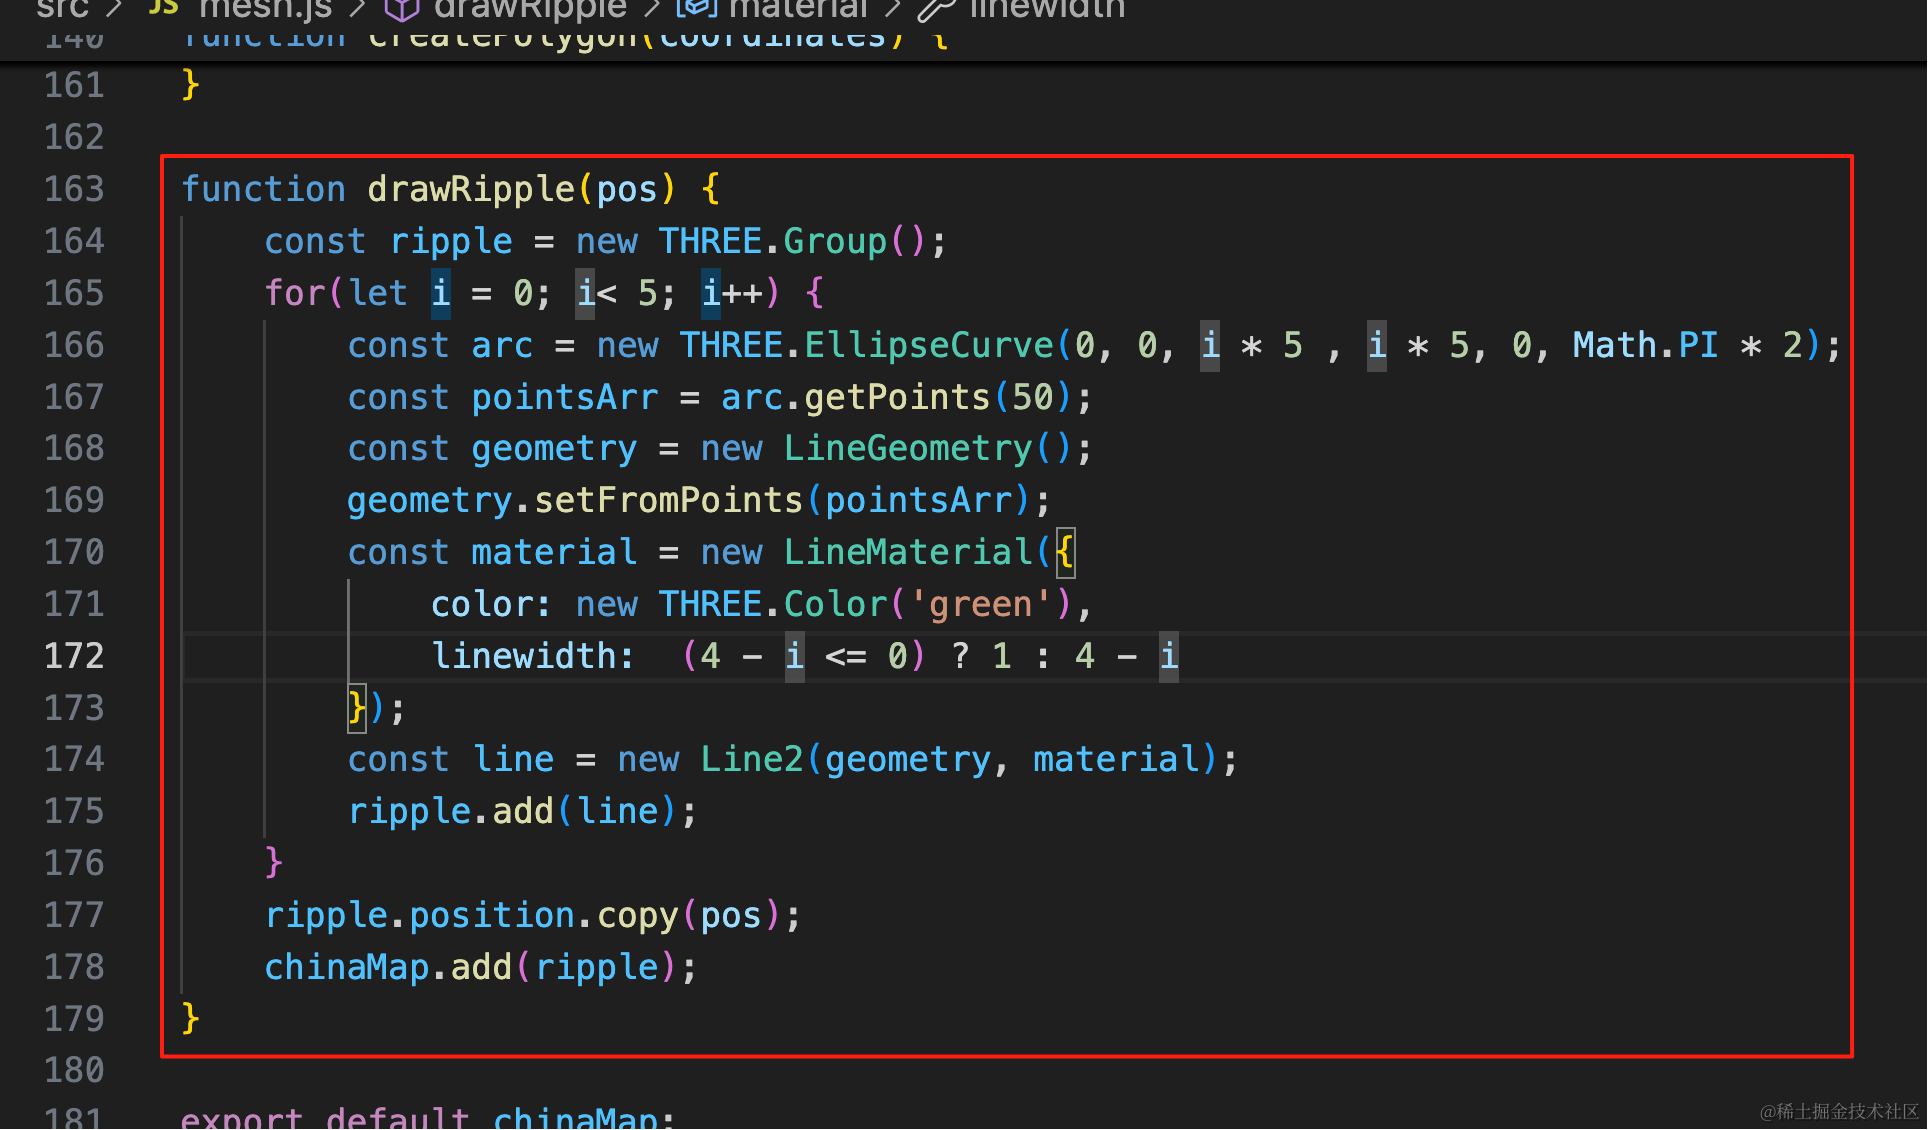
Task: Open the src folder breadcrumb
Action: tap(62, 9)
